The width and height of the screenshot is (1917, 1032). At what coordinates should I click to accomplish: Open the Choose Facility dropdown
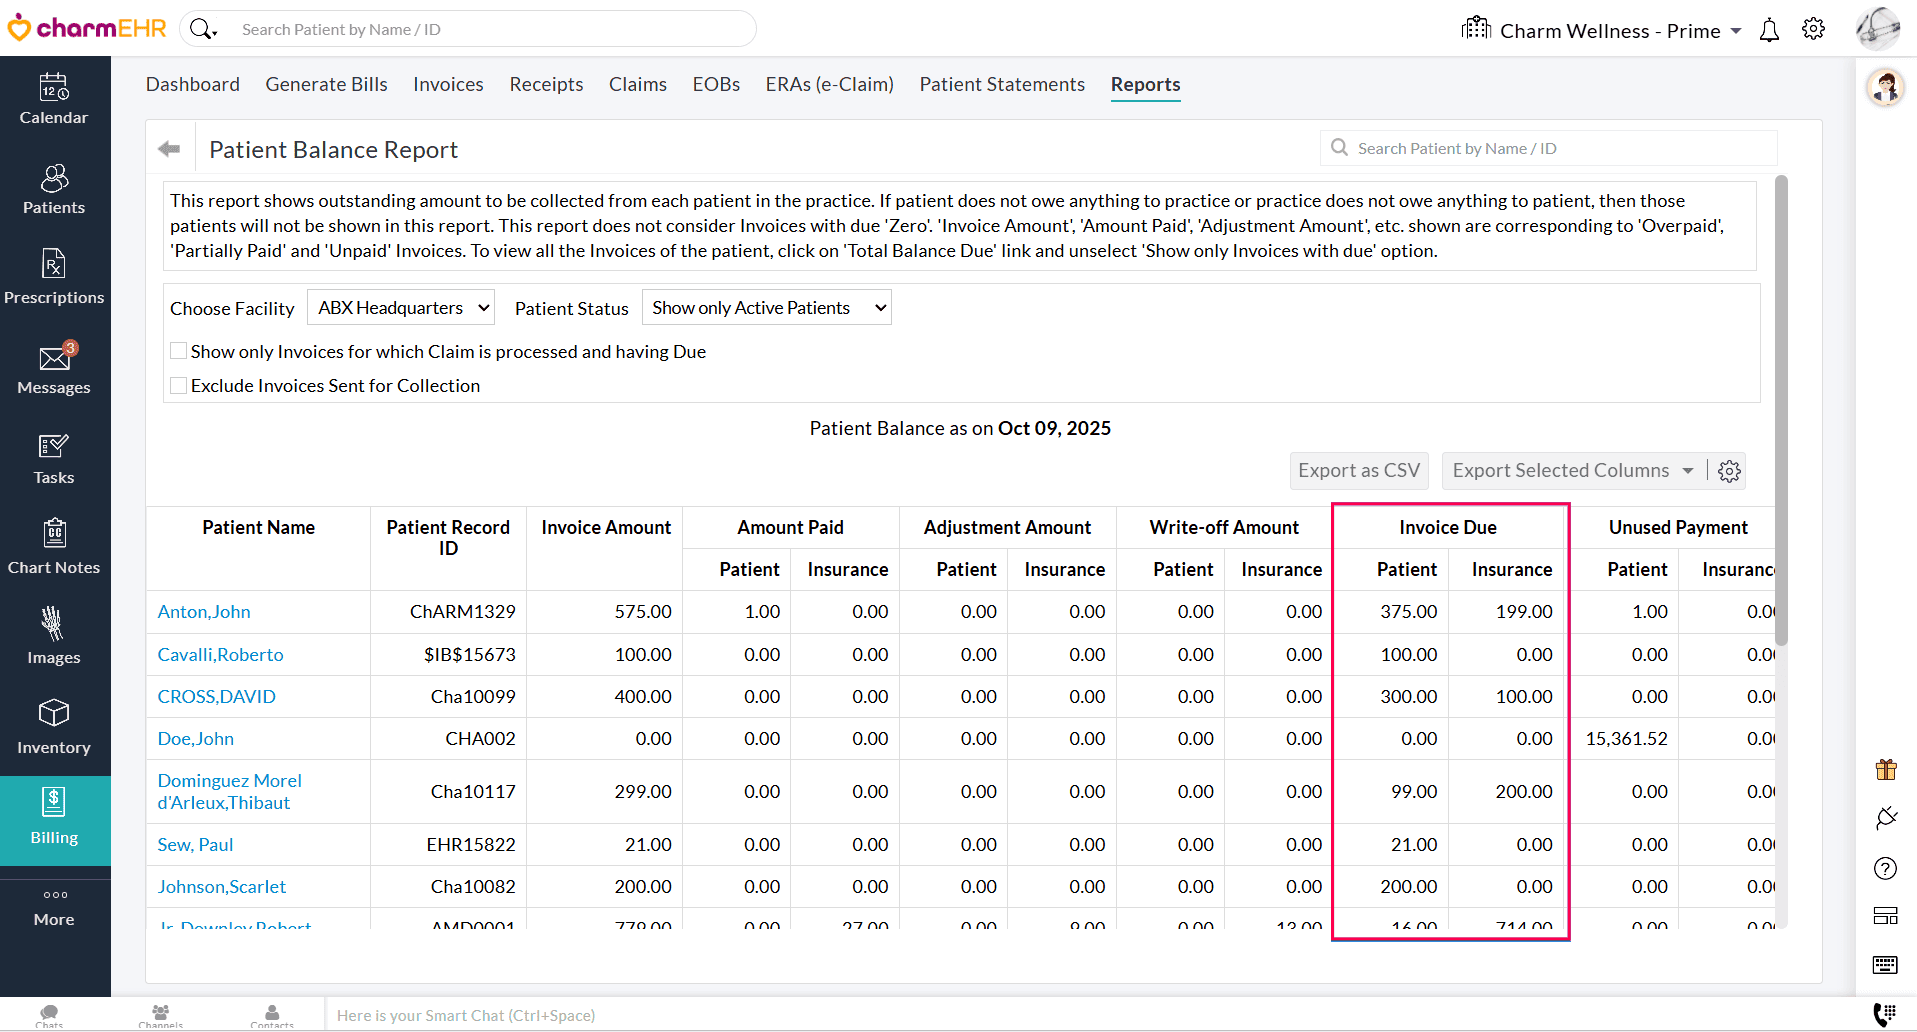[400, 307]
